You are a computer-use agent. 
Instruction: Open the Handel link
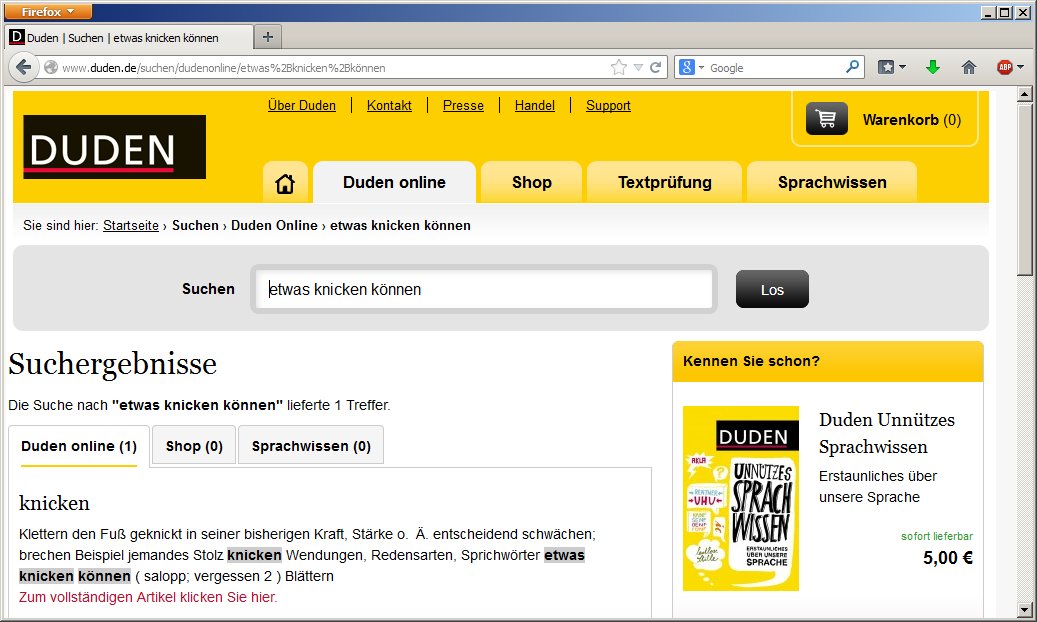tap(534, 106)
